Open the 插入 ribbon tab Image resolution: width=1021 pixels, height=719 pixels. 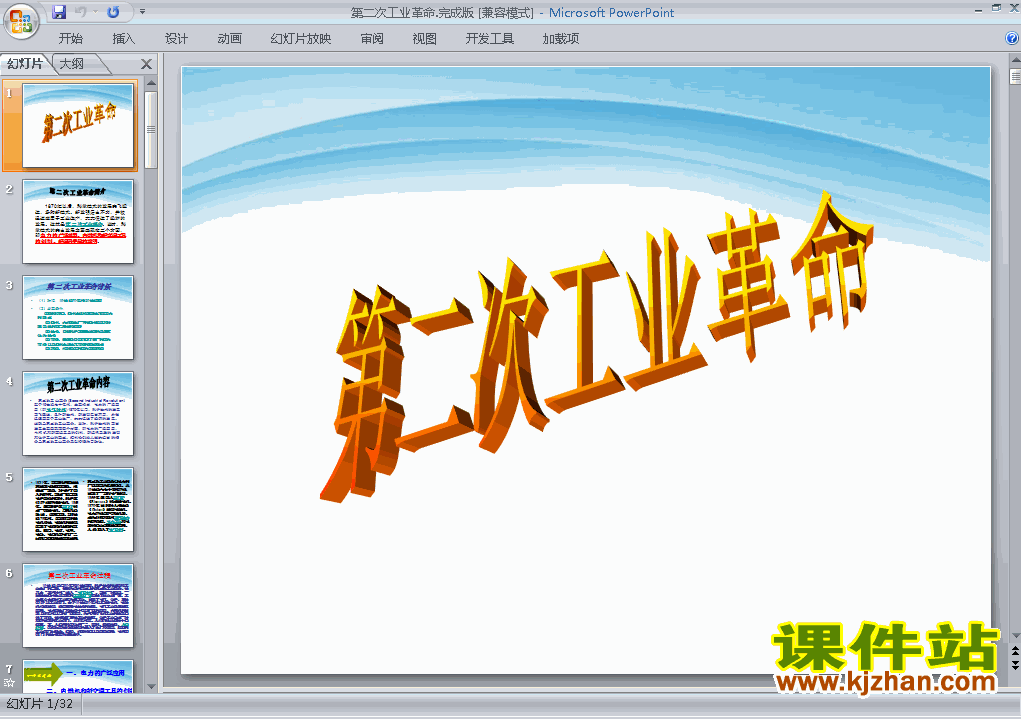click(x=124, y=38)
